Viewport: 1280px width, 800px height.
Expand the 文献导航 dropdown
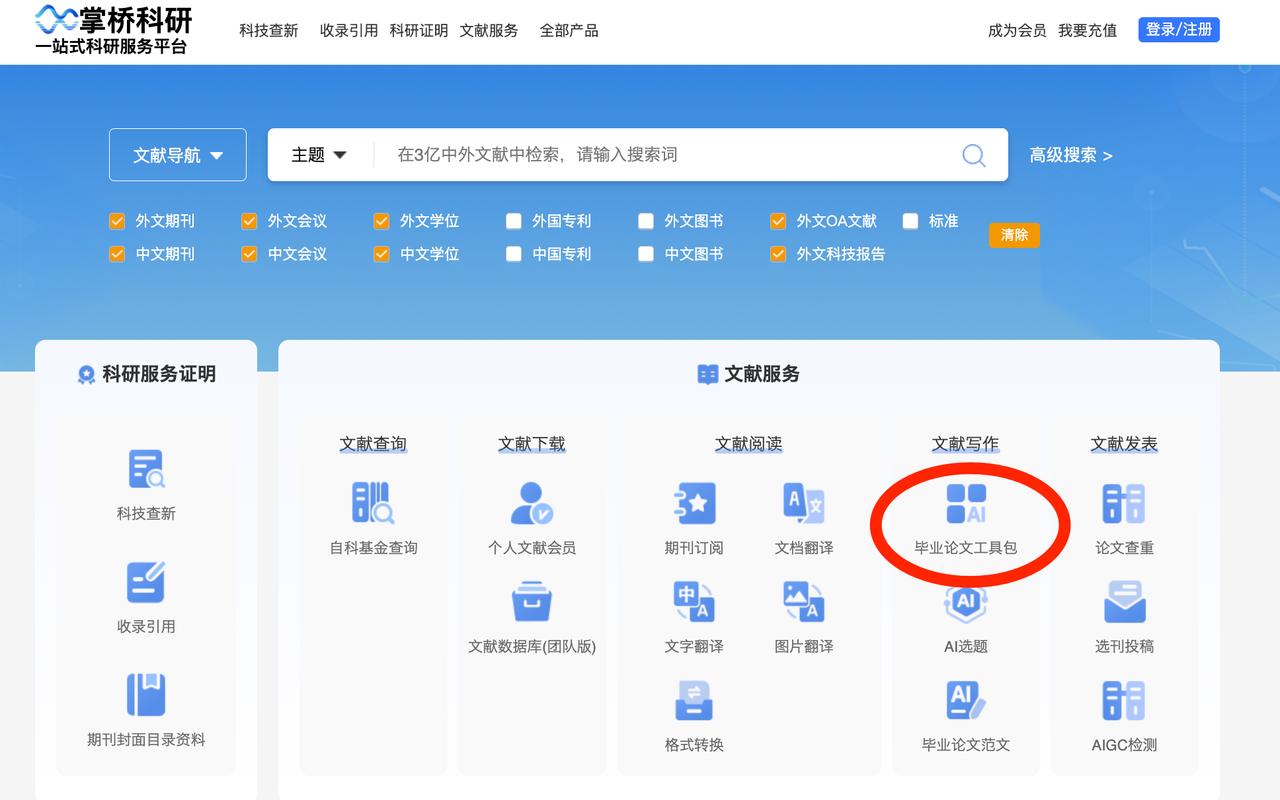point(177,155)
